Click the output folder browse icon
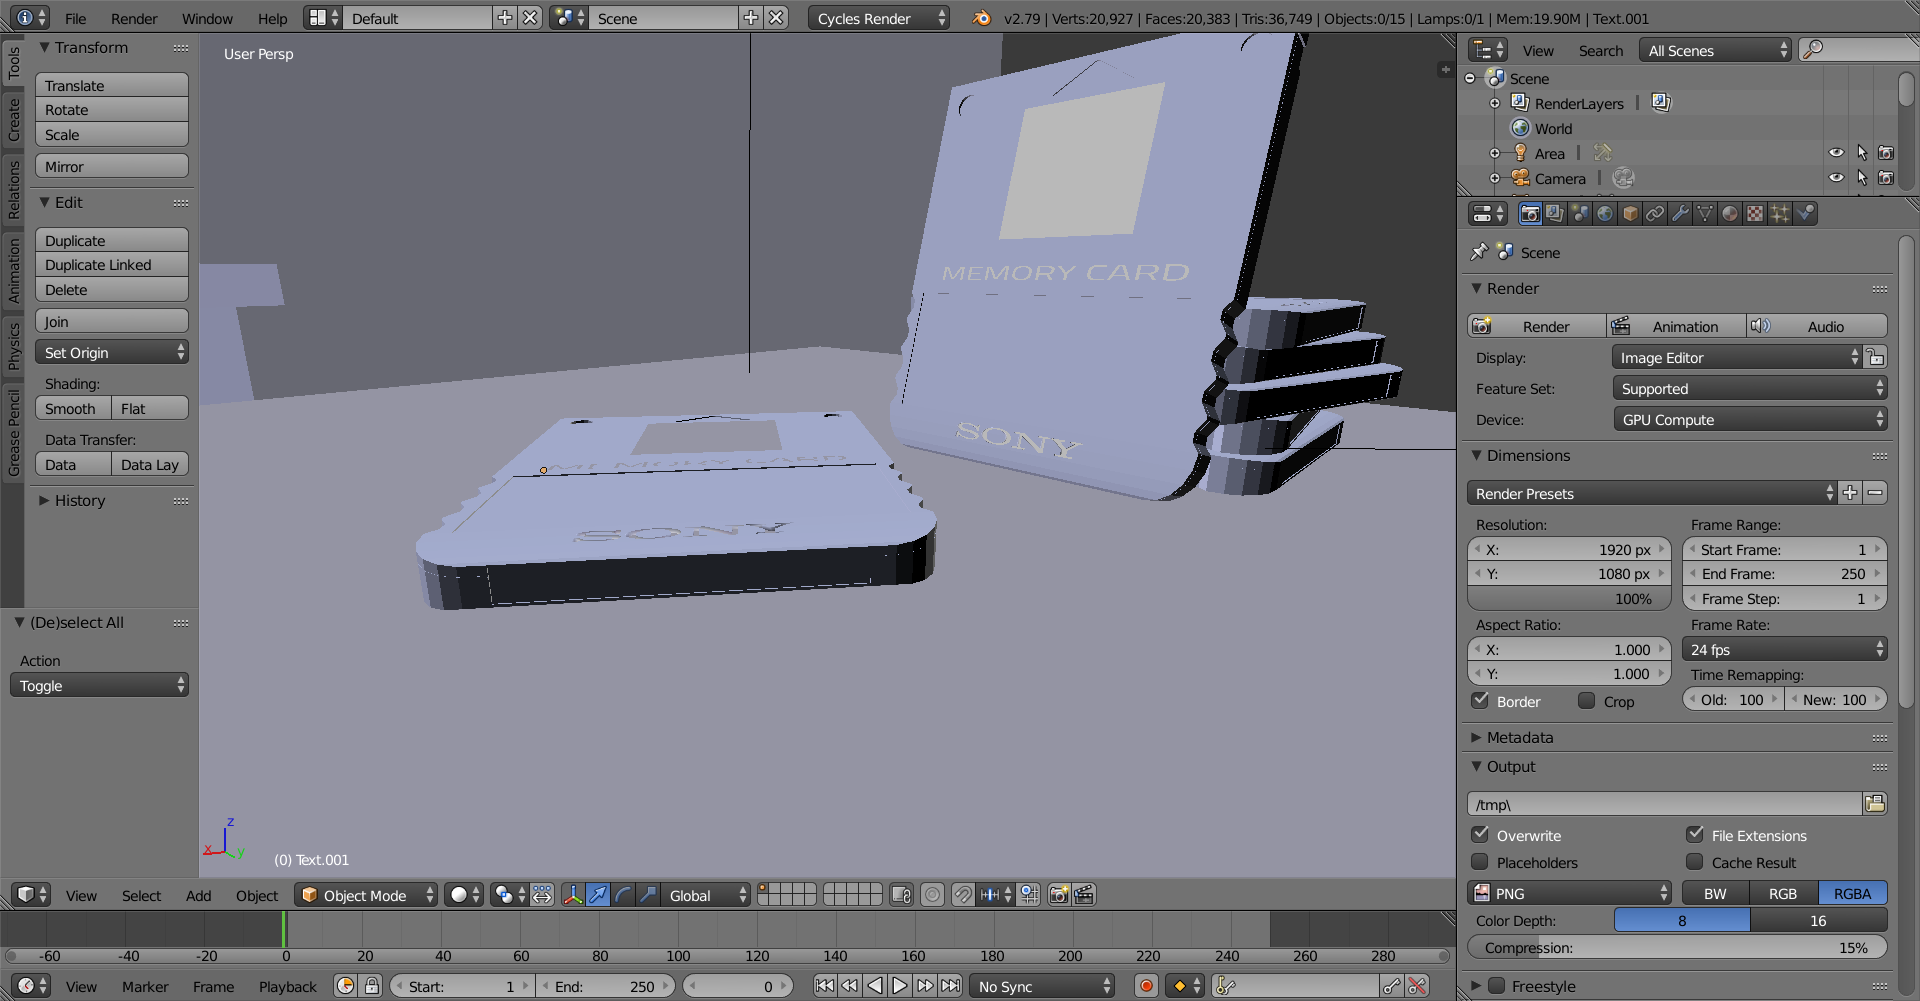This screenshot has width=1920, height=1001. coord(1875,804)
